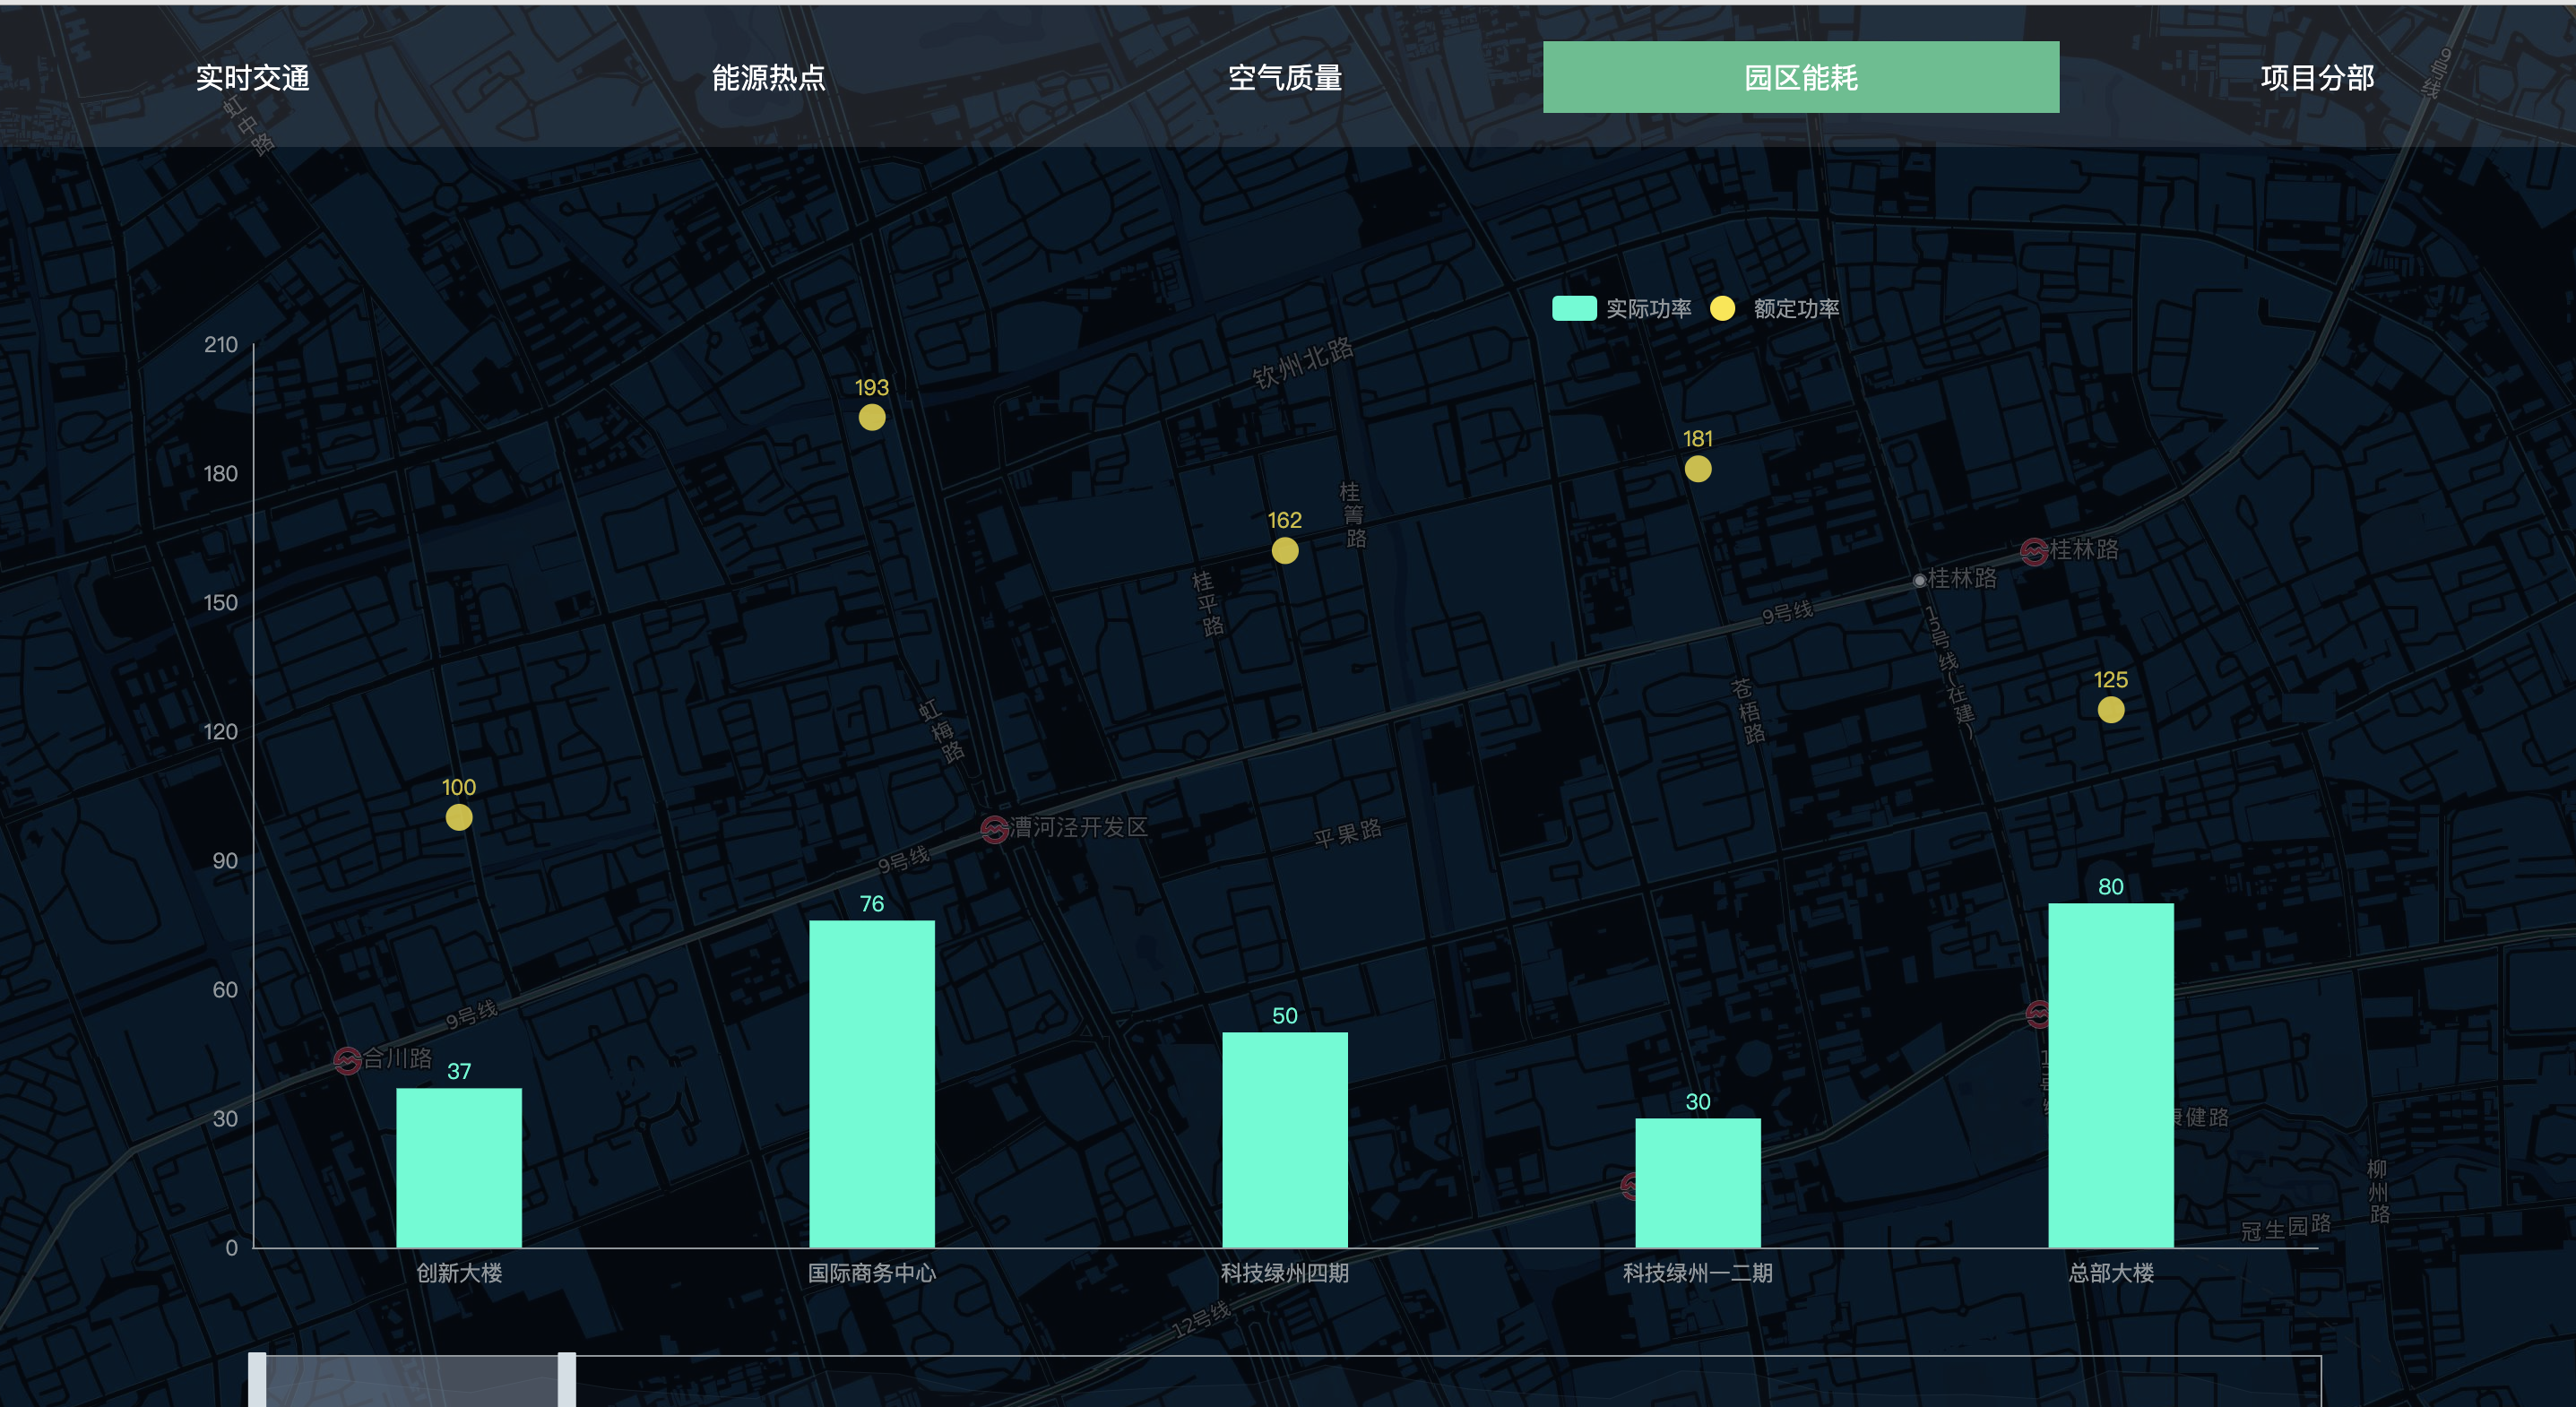Image resolution: width=2576 pixels, height=1407 pixels.
Task: Click yellow rated-power dot labeled 193
Action: [x=871, y=417]
